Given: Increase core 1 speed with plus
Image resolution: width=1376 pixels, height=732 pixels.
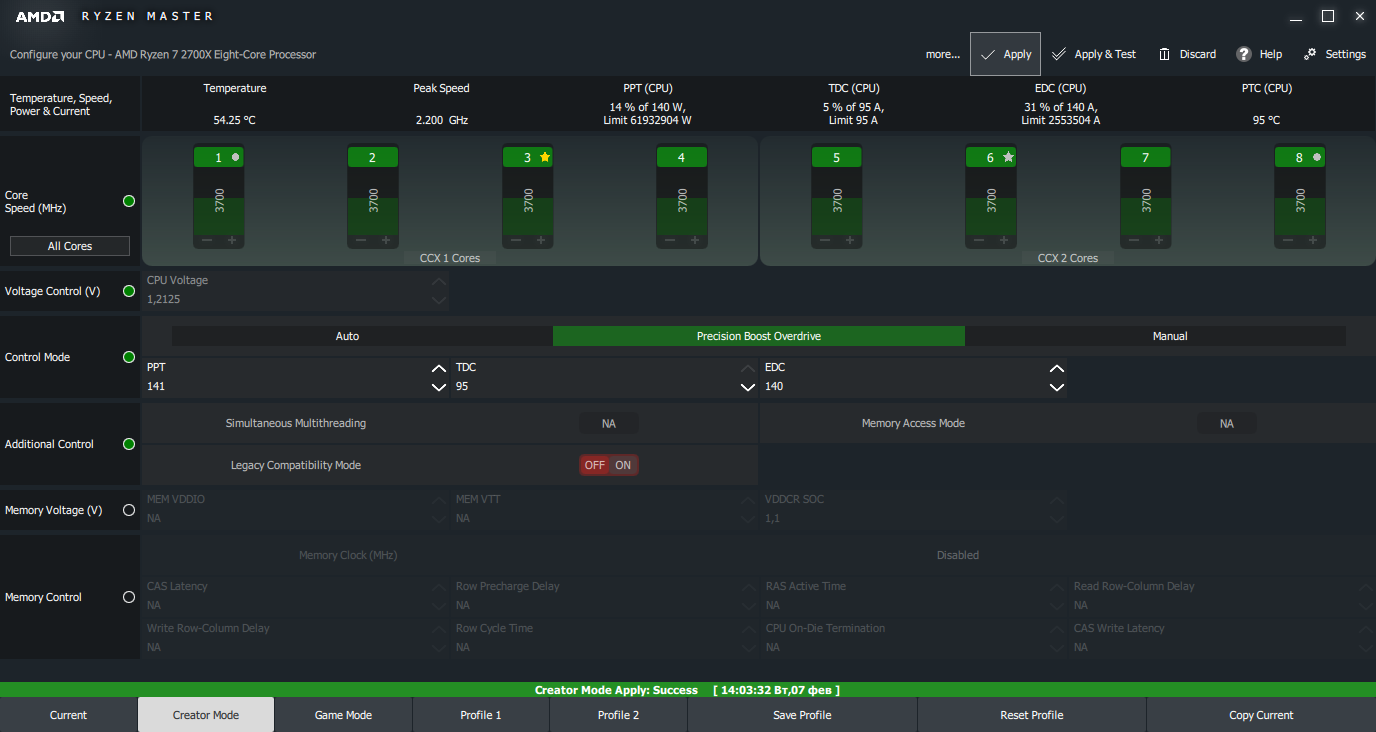Looking at the screenshot, I should (232, 240).
